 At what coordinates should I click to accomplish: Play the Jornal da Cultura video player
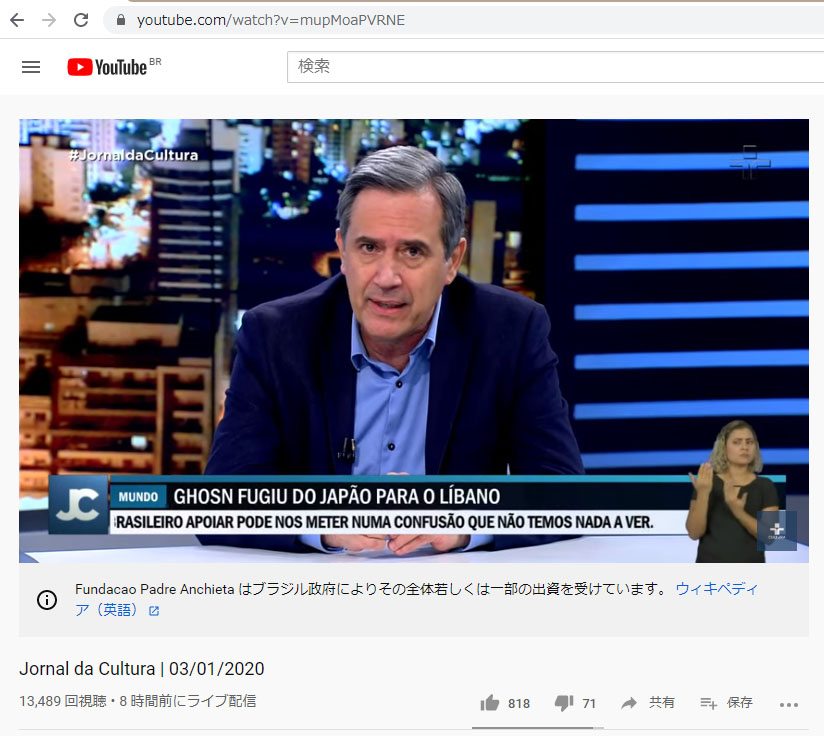pyautogui.click(x=414, y=340)
